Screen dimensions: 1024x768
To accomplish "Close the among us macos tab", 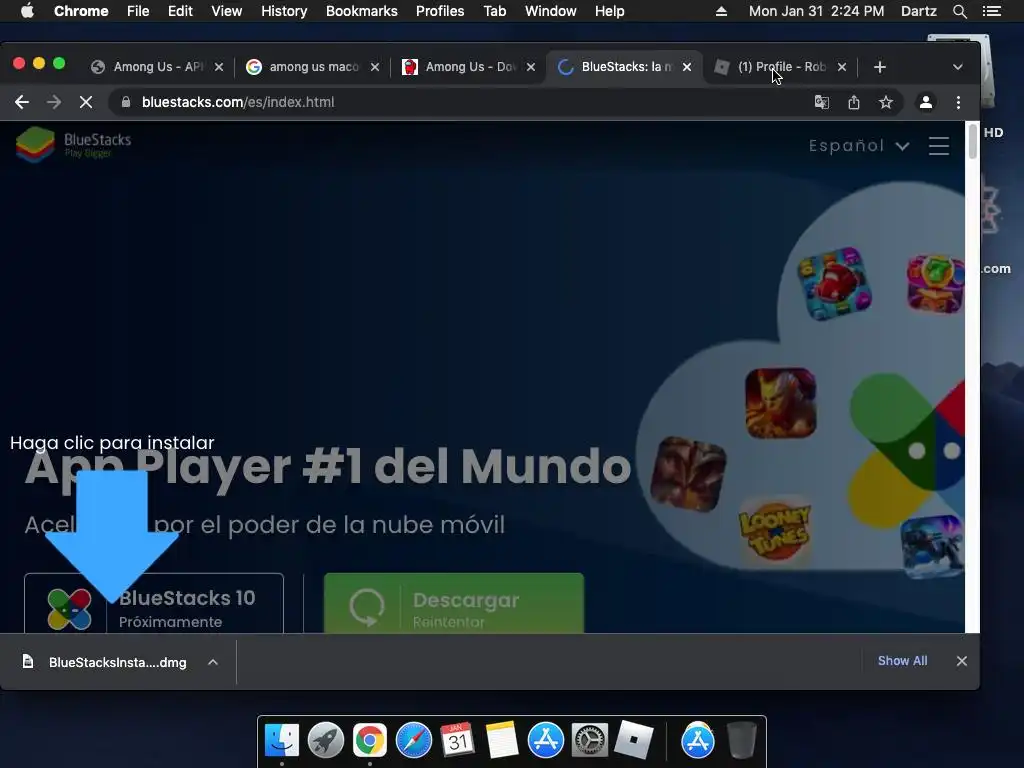I will 375,67.
